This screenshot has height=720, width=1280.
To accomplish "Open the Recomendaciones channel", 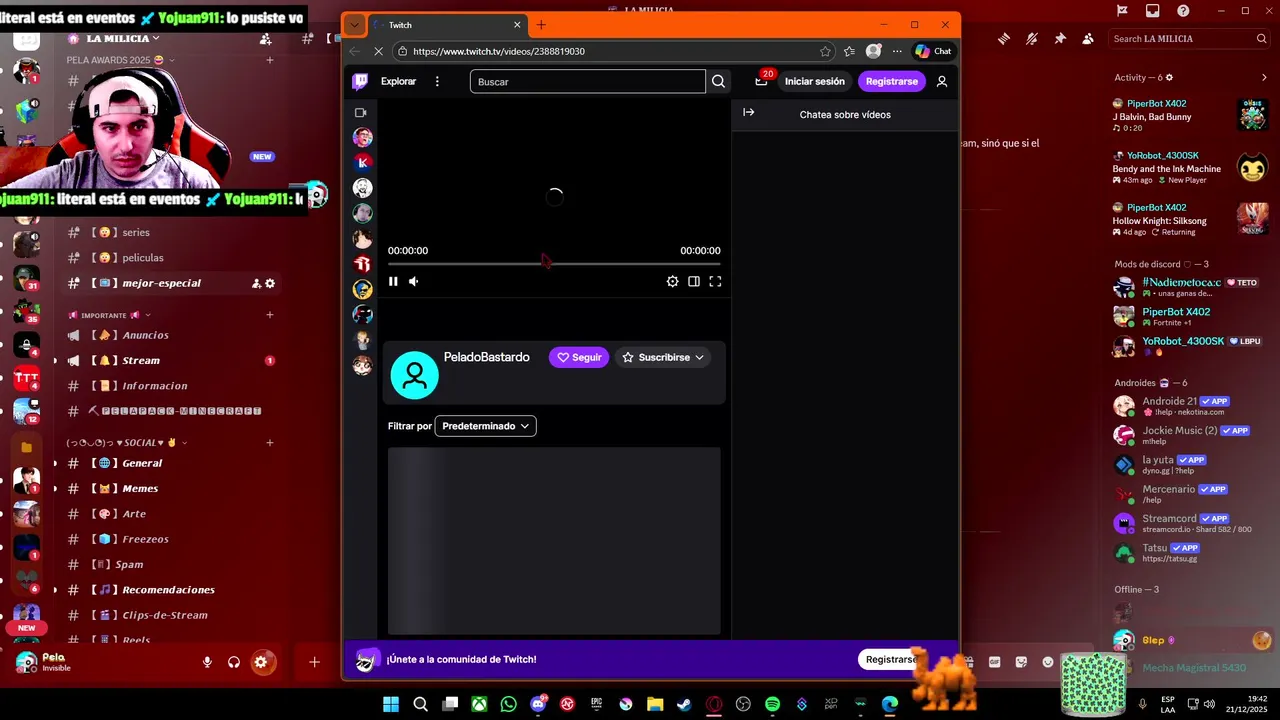I will pyautogui.click(x=166, y=590).
